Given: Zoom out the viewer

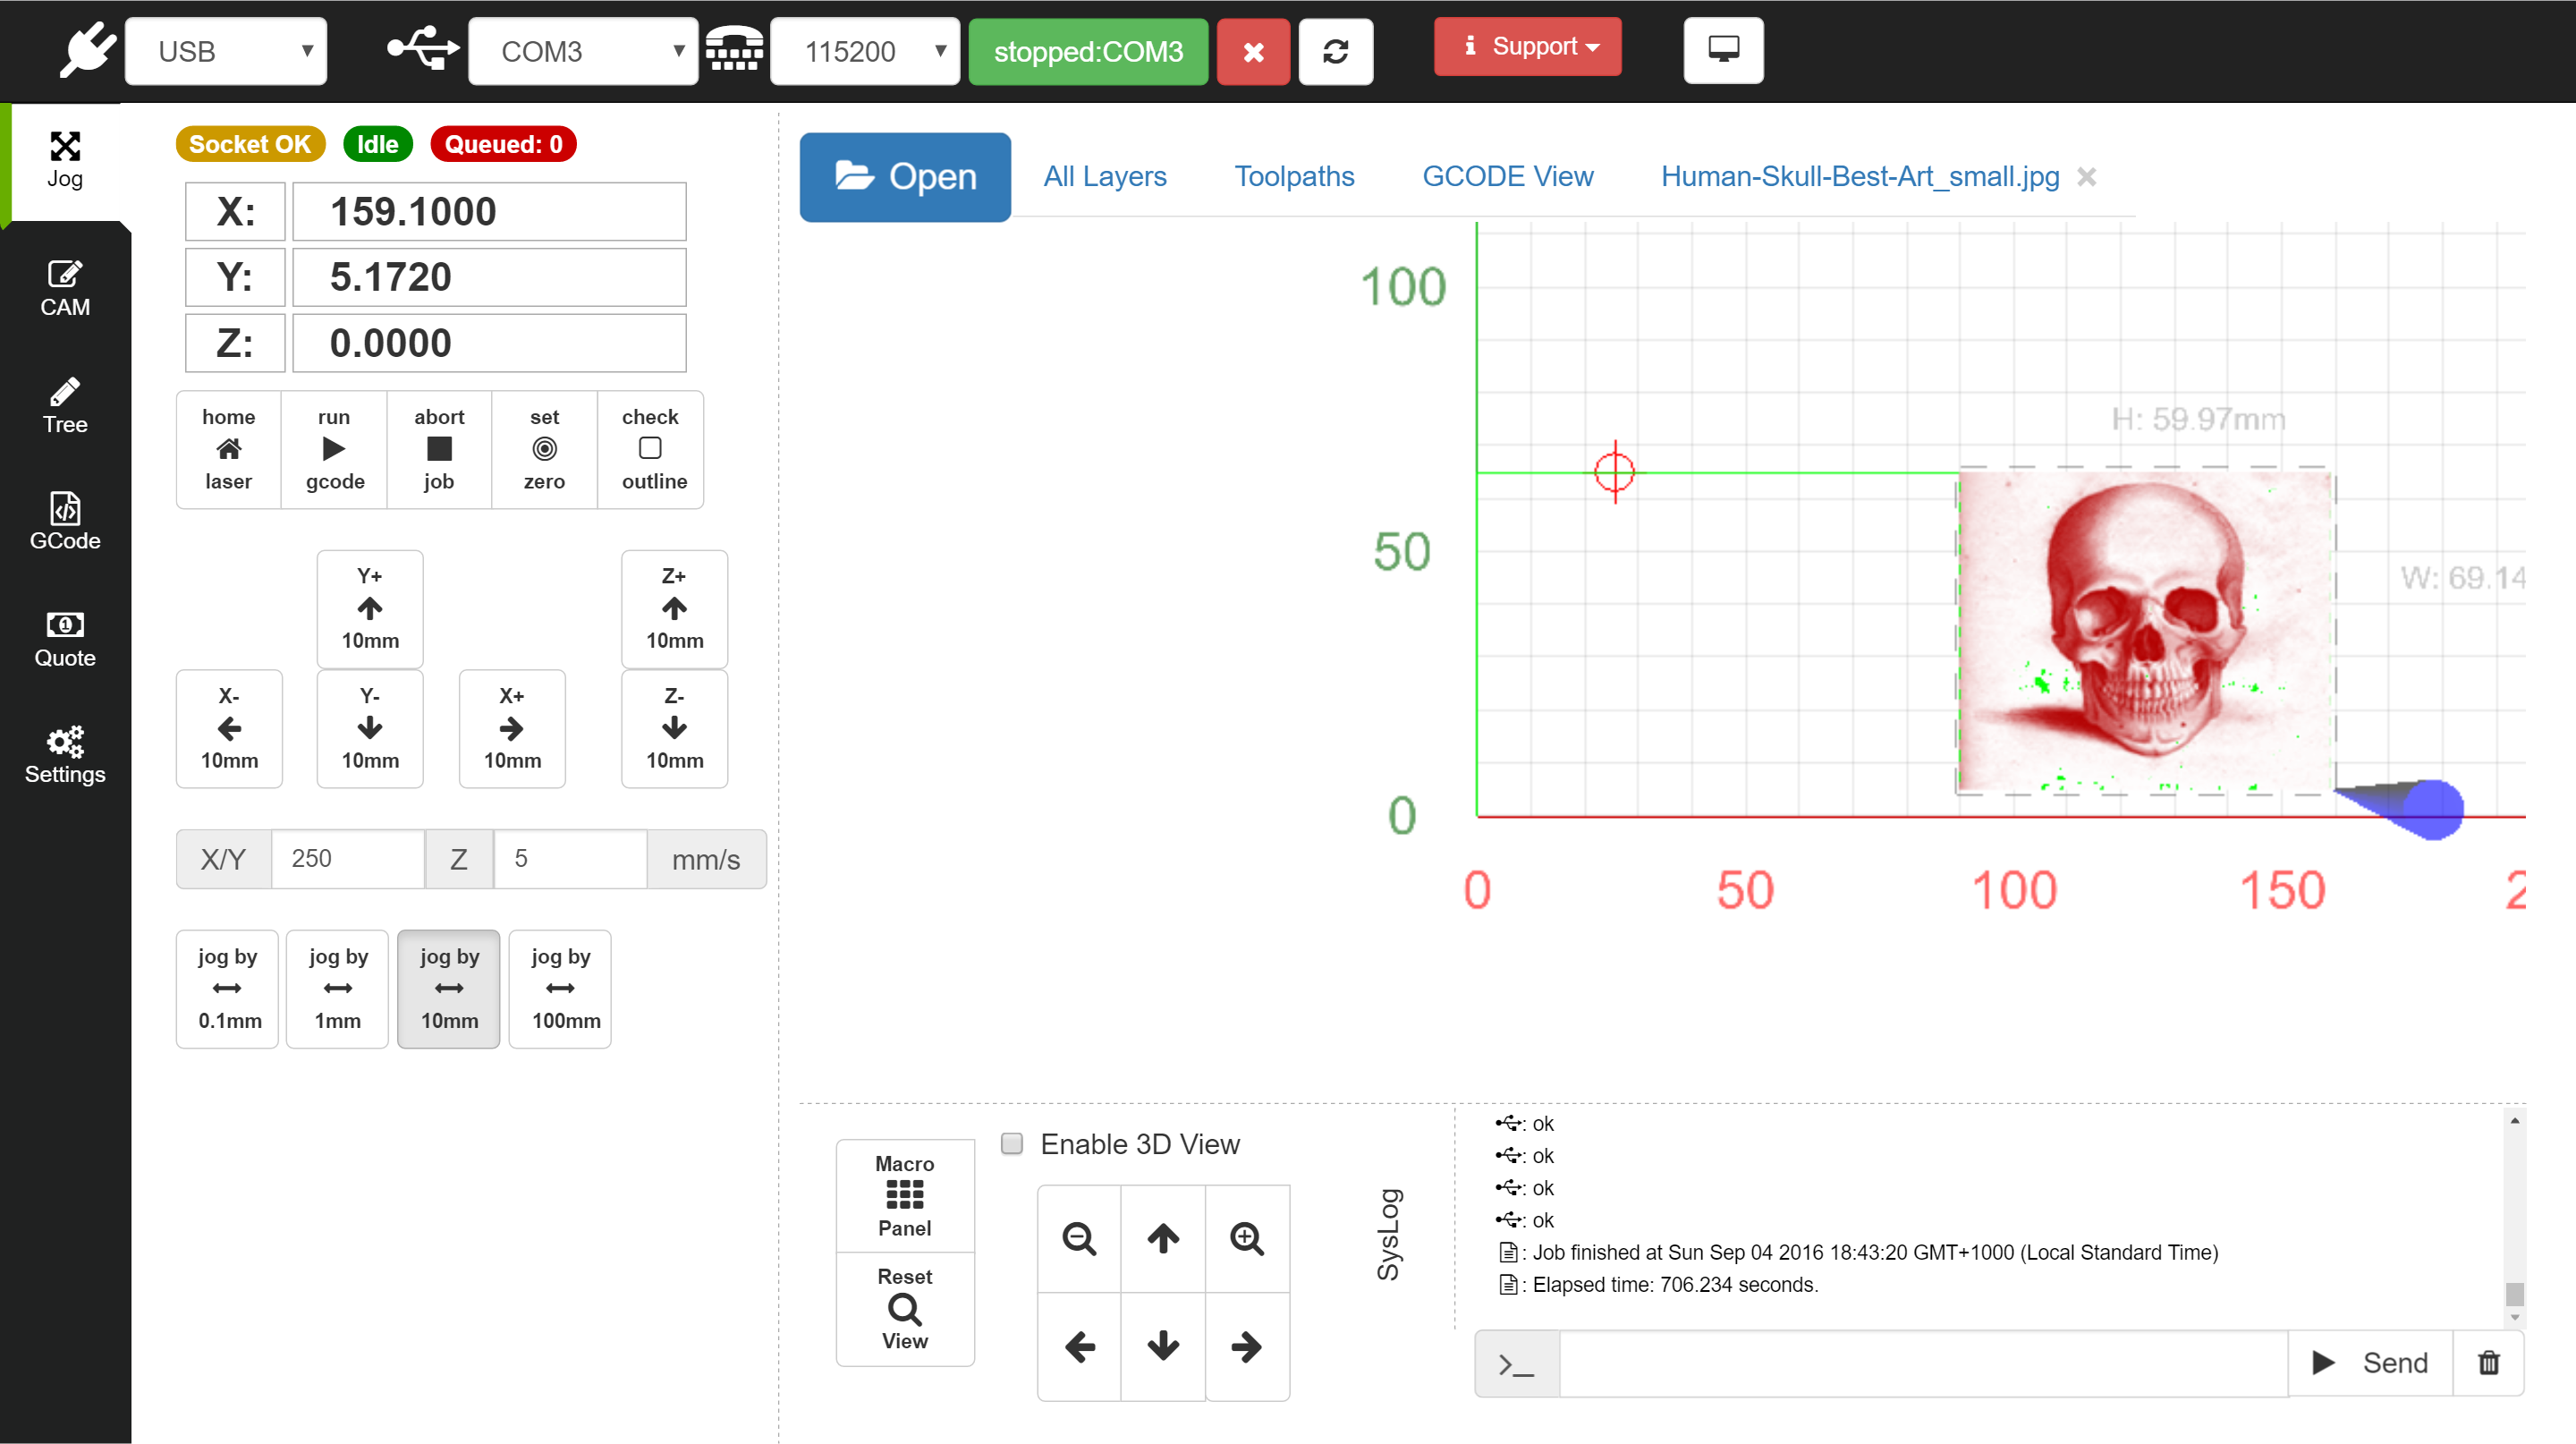Looking at the screenshot, I should 1079,1238.
